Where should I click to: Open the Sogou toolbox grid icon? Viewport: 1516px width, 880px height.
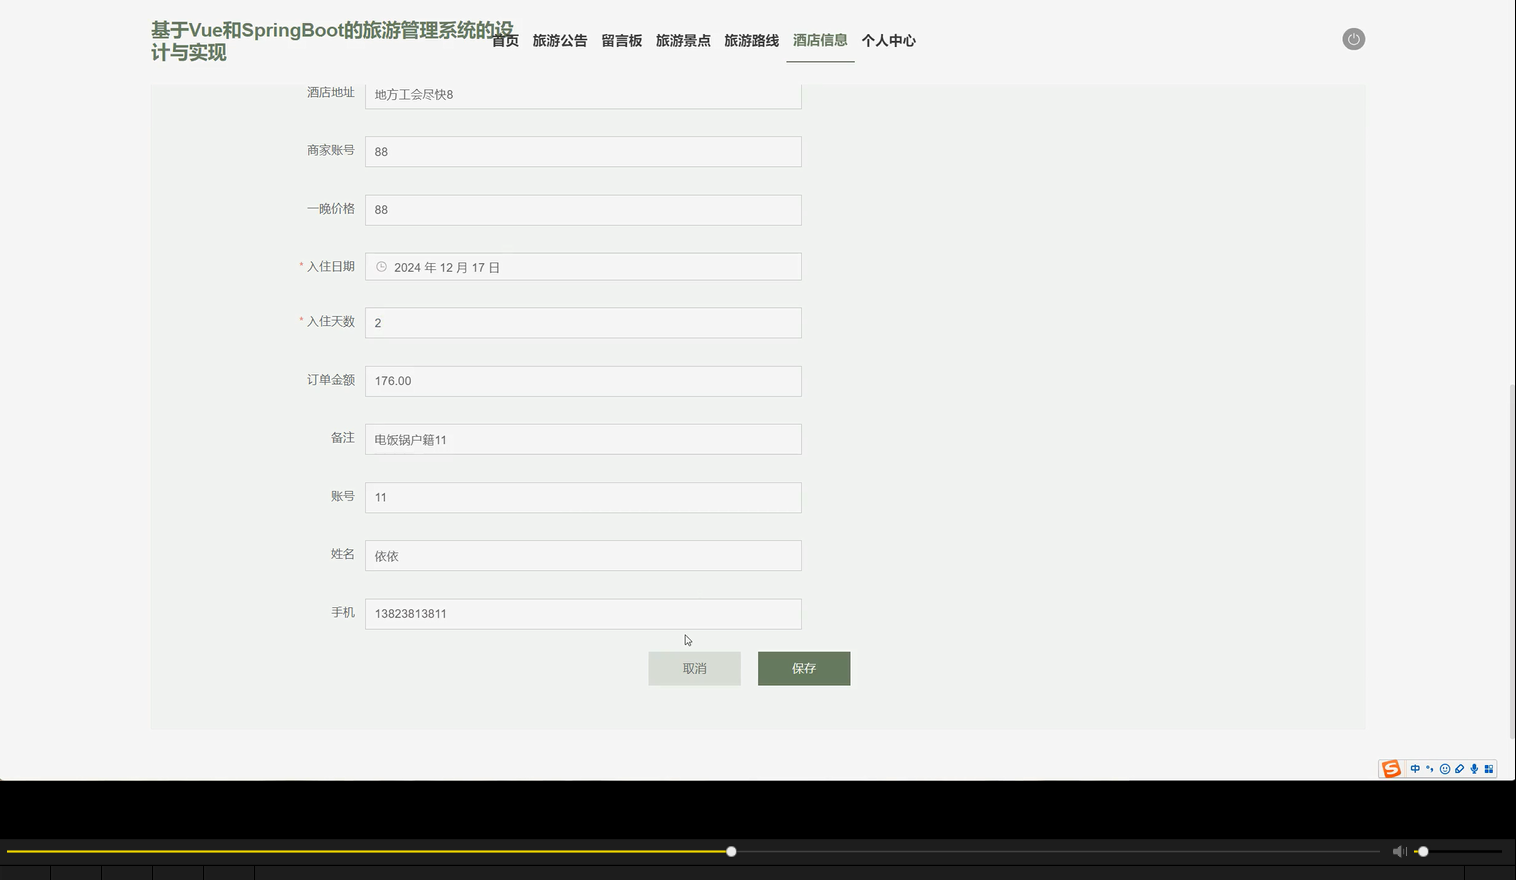pos(1488,769)
